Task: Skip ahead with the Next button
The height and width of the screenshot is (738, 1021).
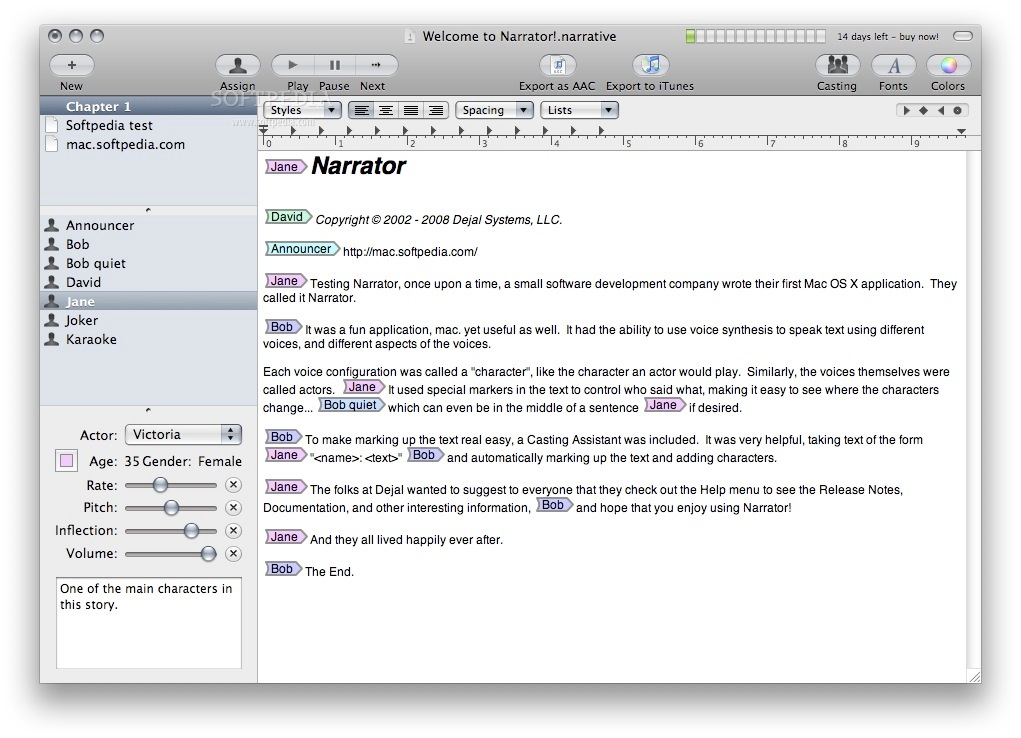Action: tap(376, 65)
